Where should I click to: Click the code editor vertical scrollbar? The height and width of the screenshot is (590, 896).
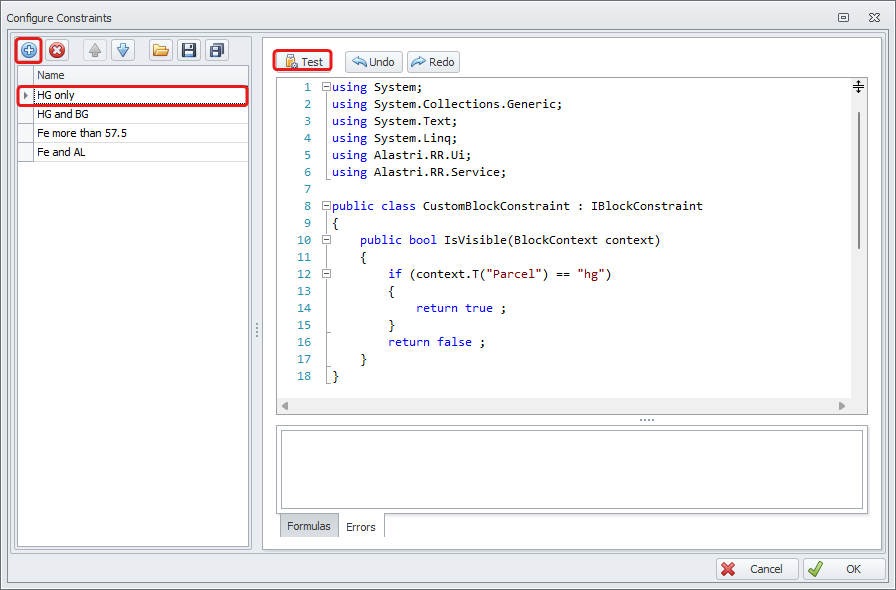pyautogui.click(x=858, y=180)
